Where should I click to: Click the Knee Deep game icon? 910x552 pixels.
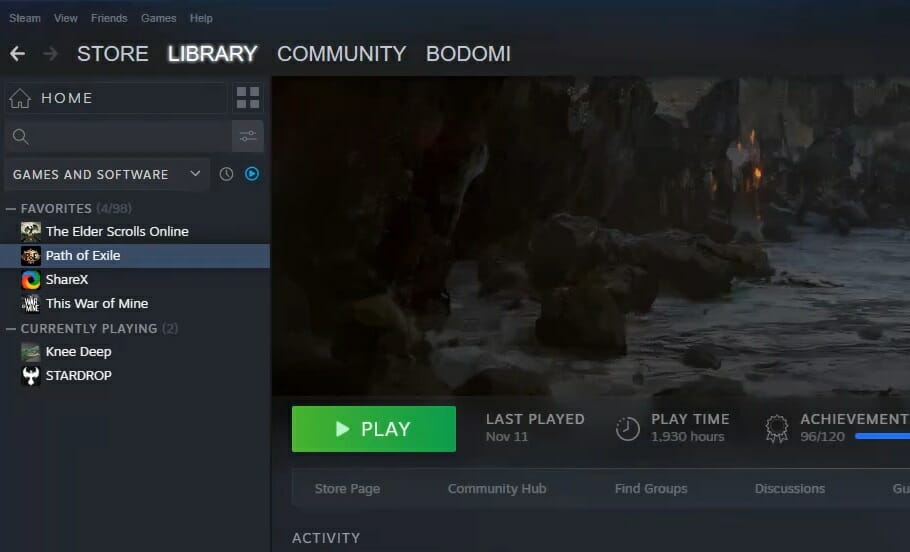point(31,352)
